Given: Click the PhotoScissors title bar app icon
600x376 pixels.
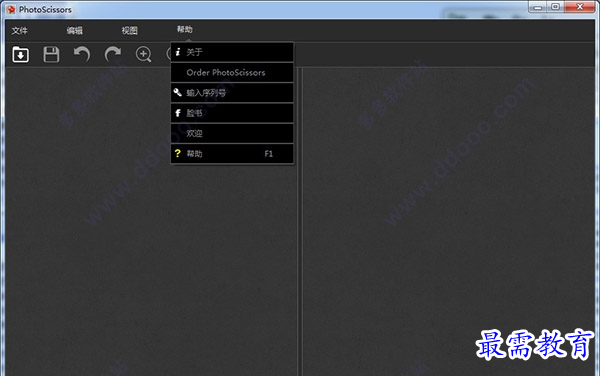Looking at the screenshot, I should tap(11, 9).
